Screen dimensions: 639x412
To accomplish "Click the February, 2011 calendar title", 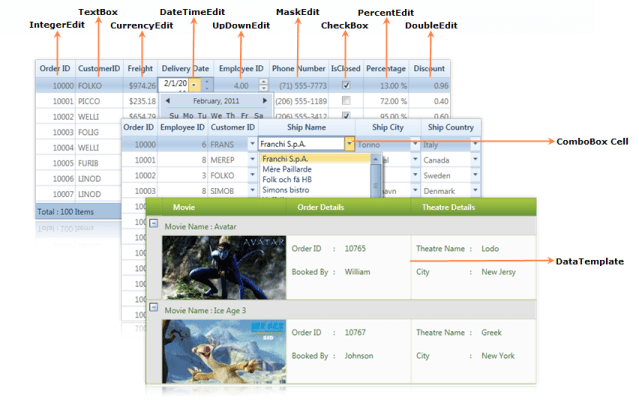I will [216, 101].
